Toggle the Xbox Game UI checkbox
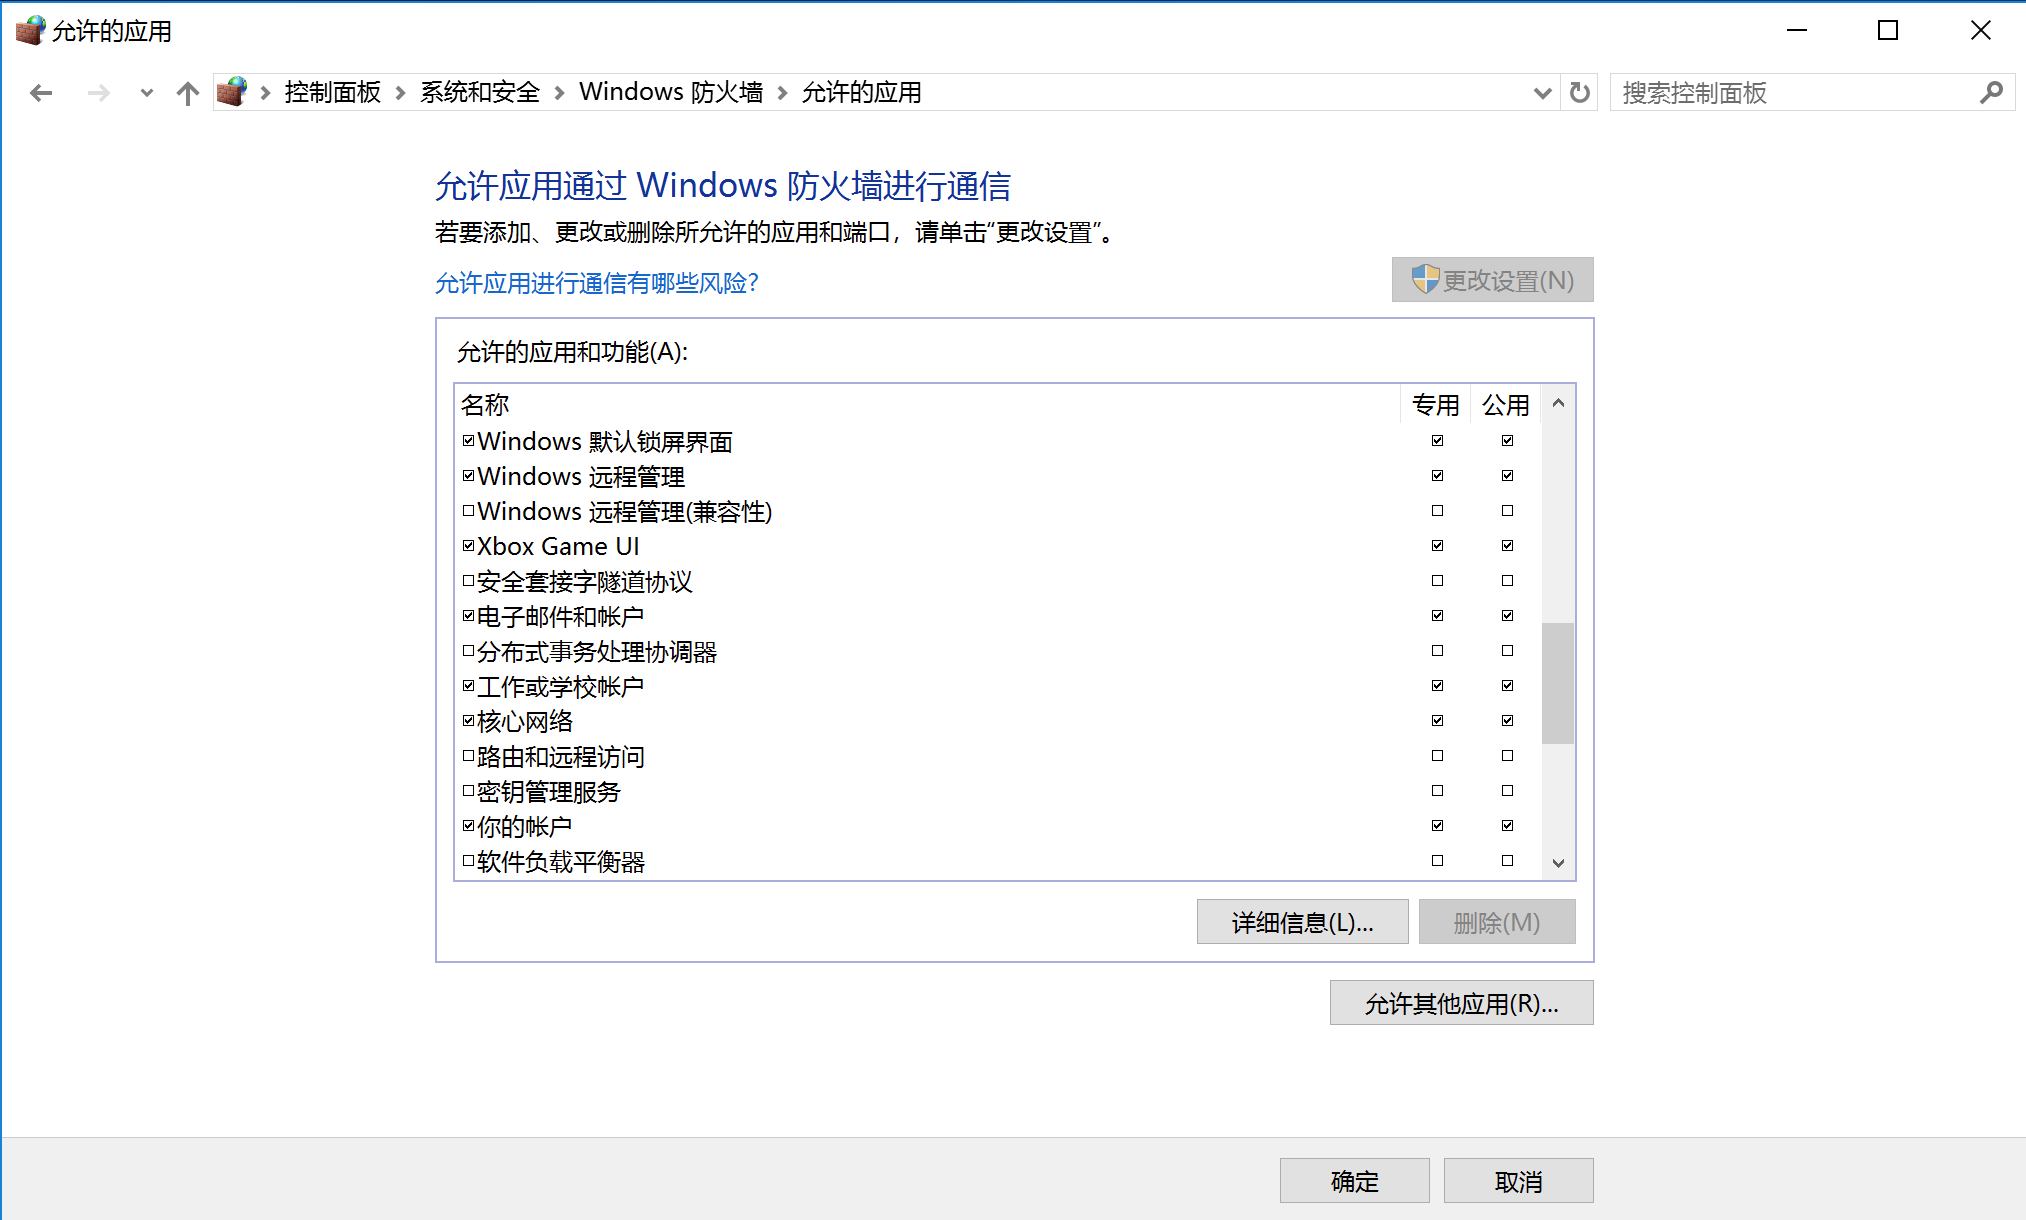 click(x=468, y=546)
